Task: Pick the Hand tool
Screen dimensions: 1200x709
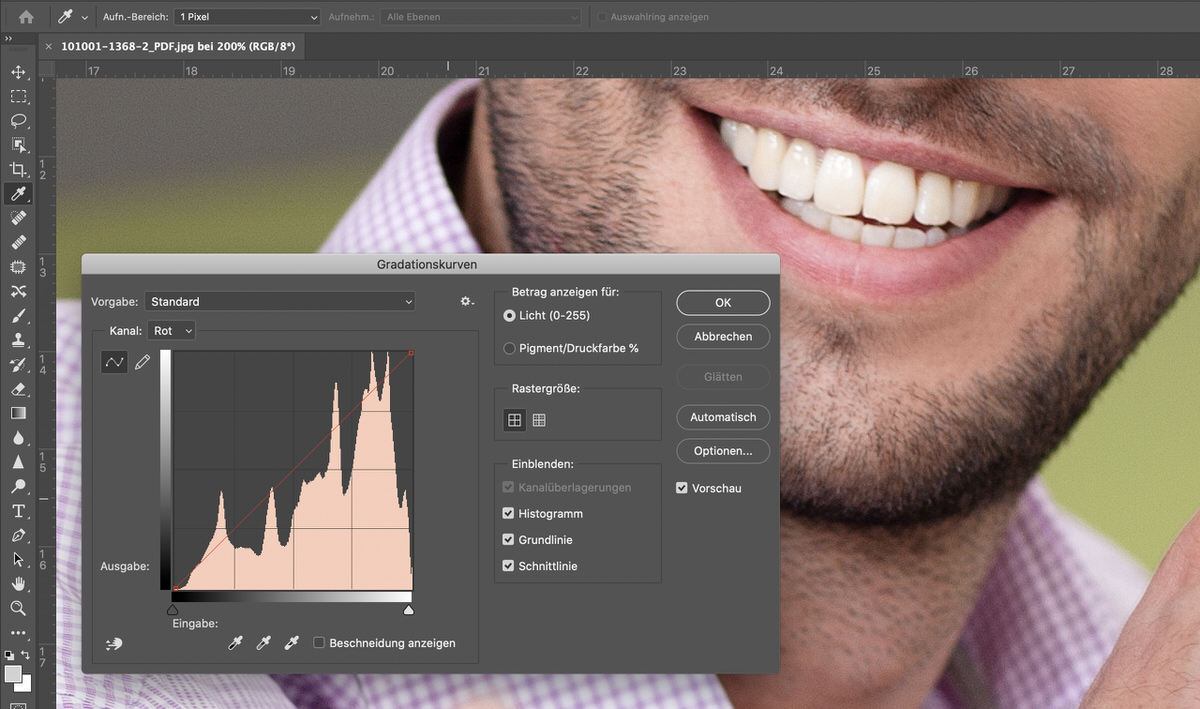Action: 18,584
